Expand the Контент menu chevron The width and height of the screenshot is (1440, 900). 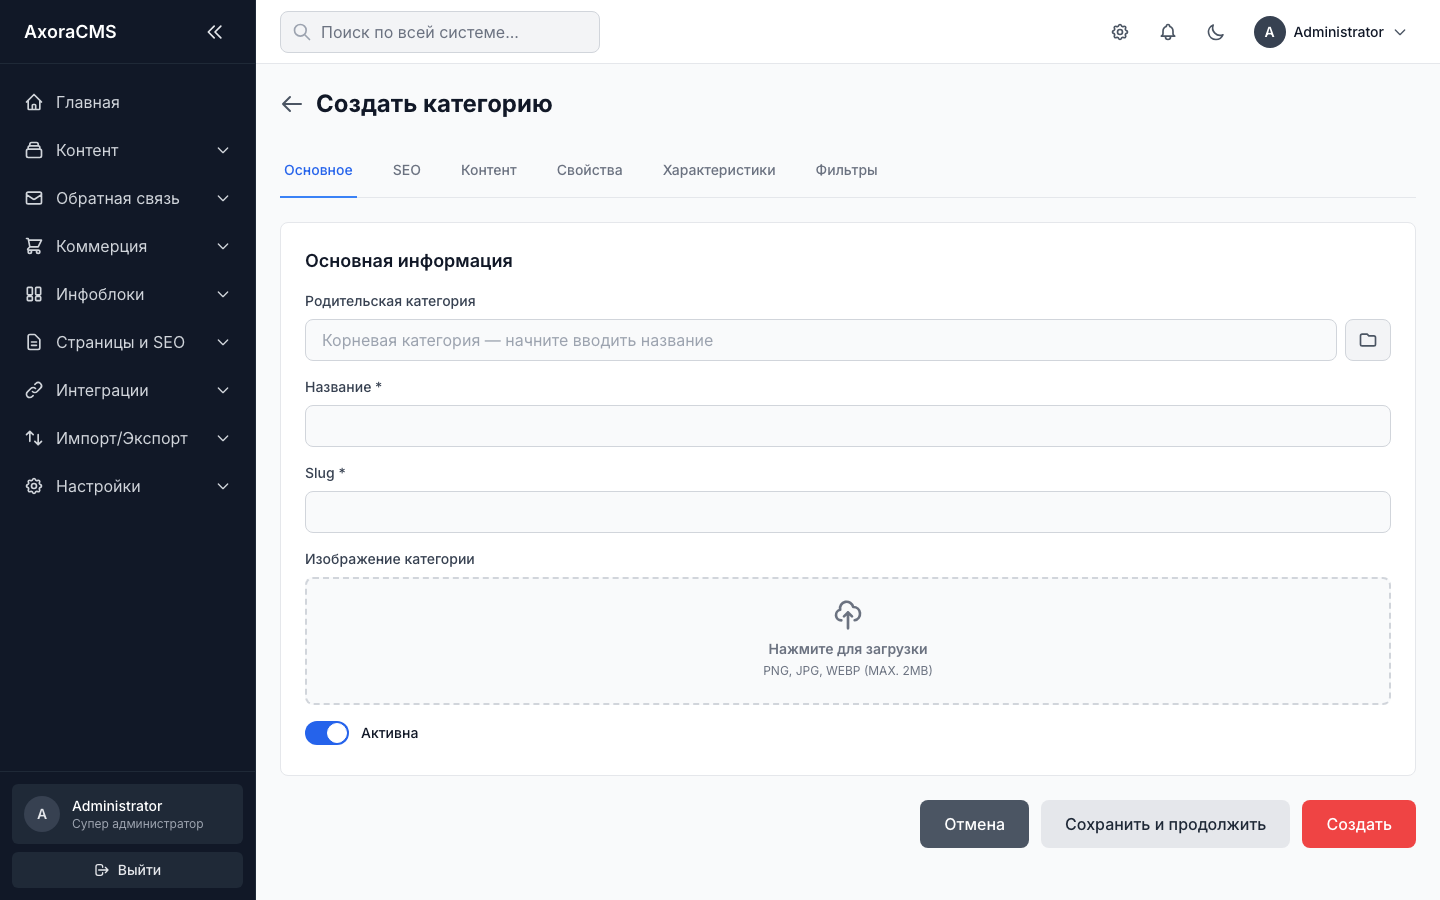(223, 150)
